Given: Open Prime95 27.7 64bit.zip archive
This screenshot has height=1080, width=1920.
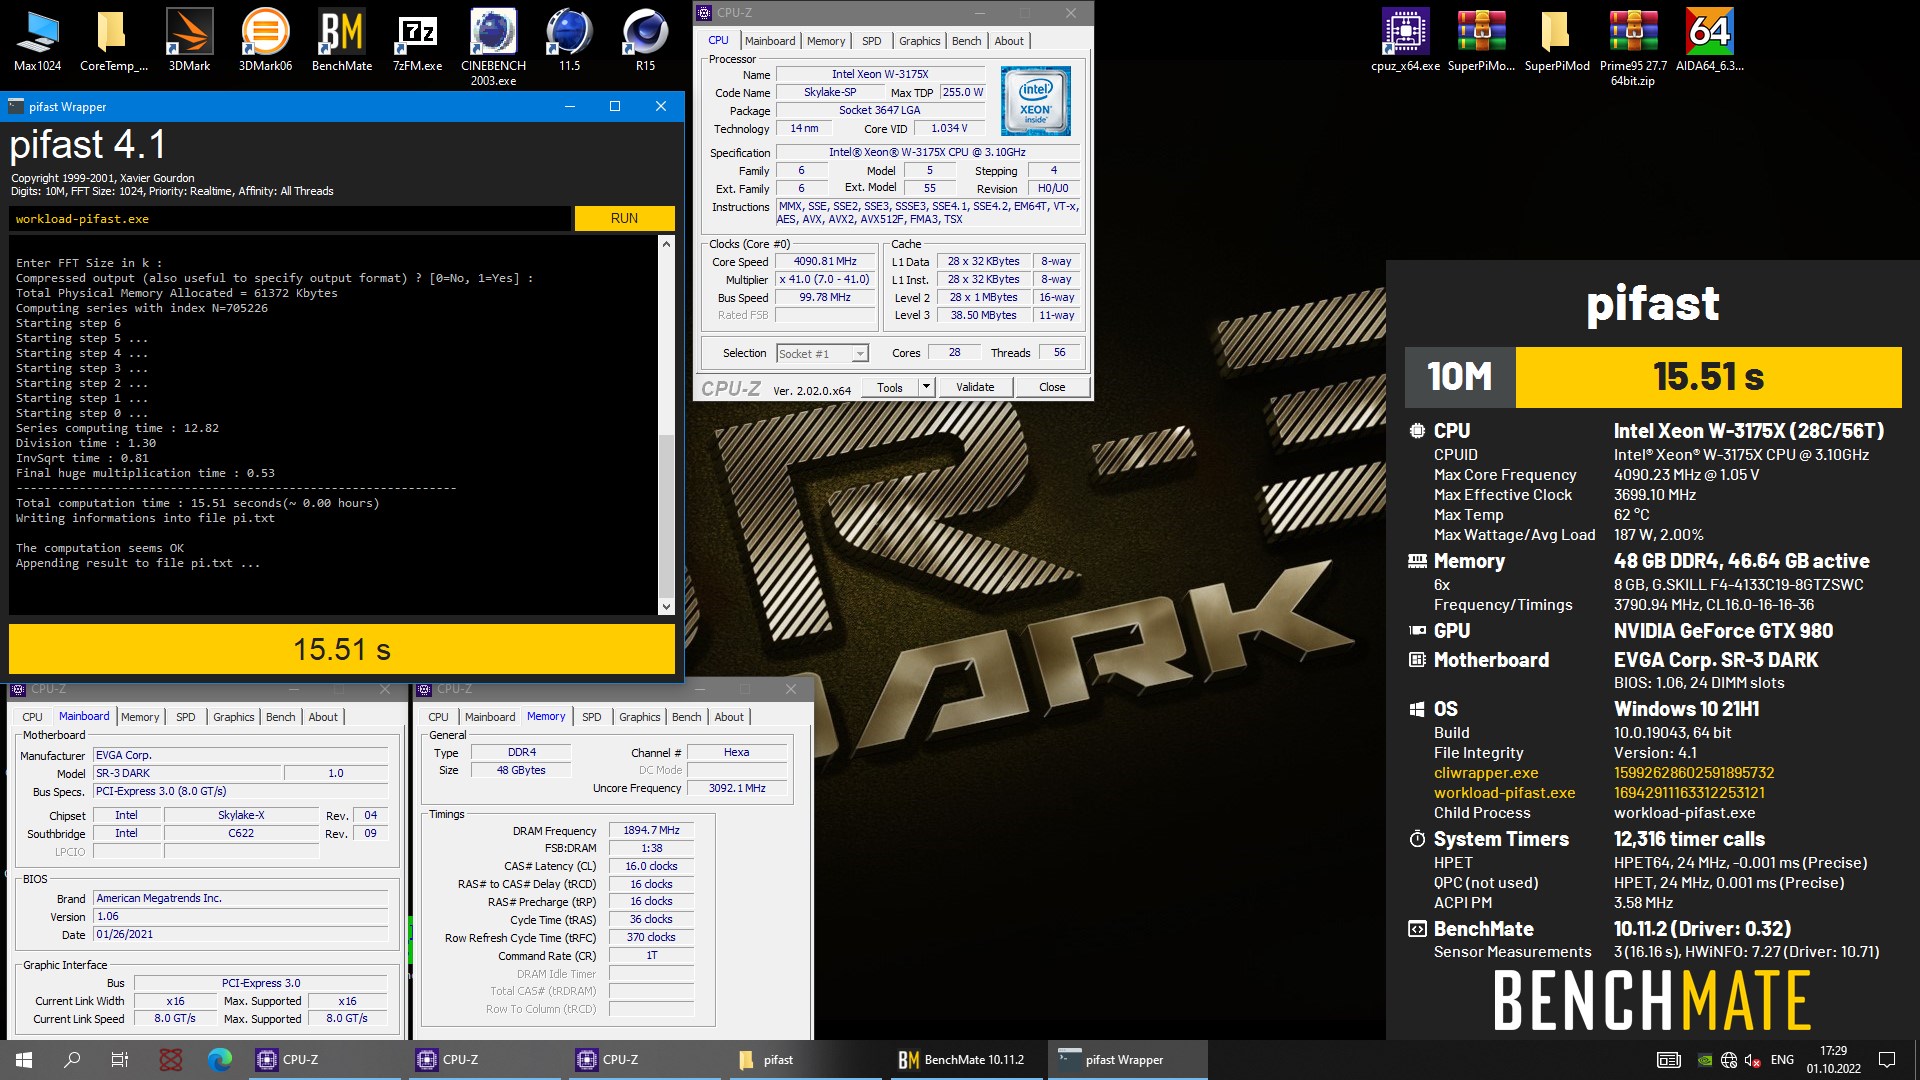Looking at the screenshot, I should (x=1633, y=47).
